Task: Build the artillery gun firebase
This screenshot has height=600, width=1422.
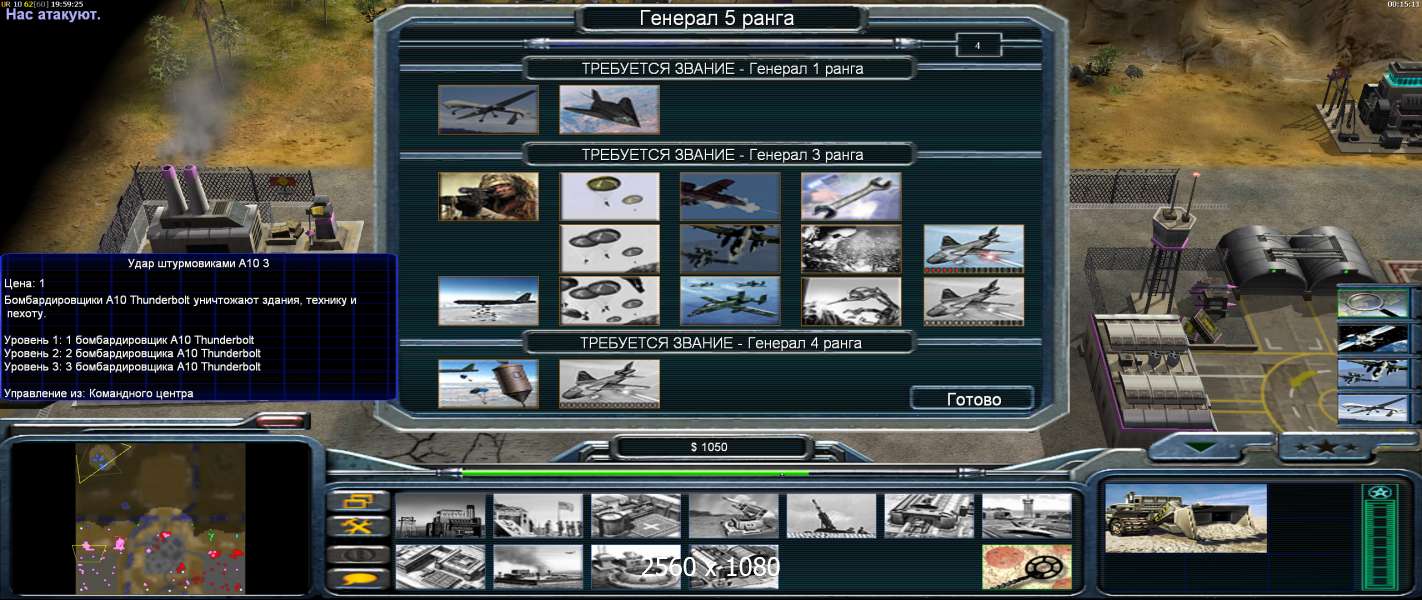Action: (x=832, y=516)
